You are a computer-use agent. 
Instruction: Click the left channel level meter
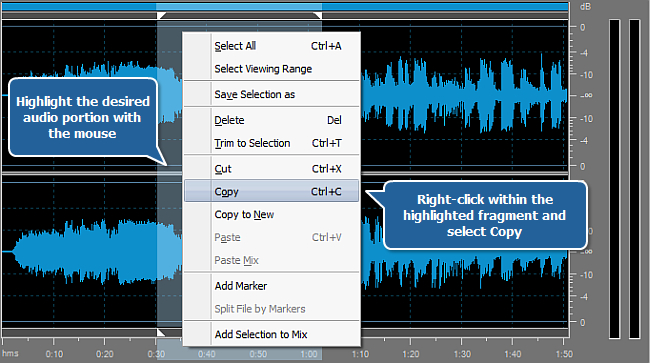[614, 179]
